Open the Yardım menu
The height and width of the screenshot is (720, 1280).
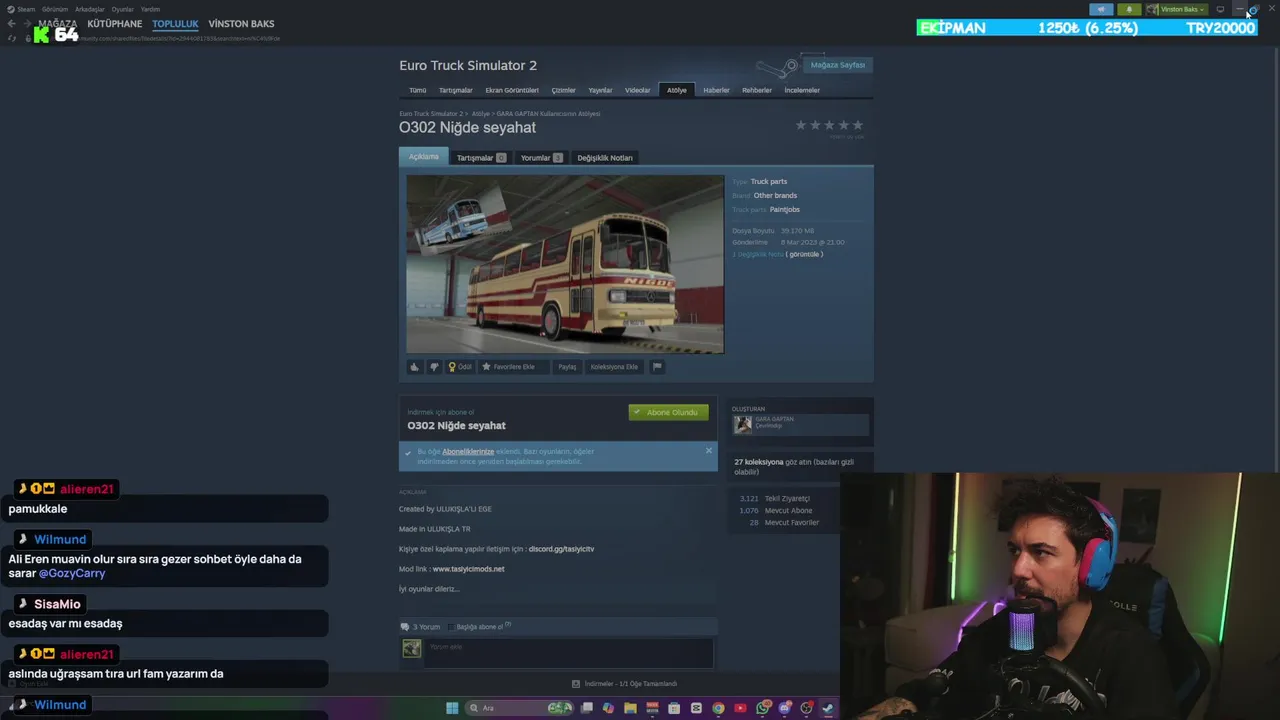click(x=150, y=9)
